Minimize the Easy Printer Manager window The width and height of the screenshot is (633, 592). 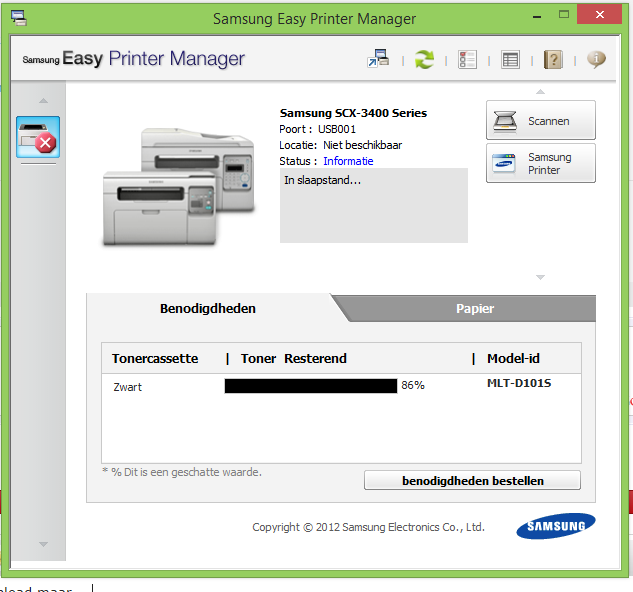coord(537,17)
